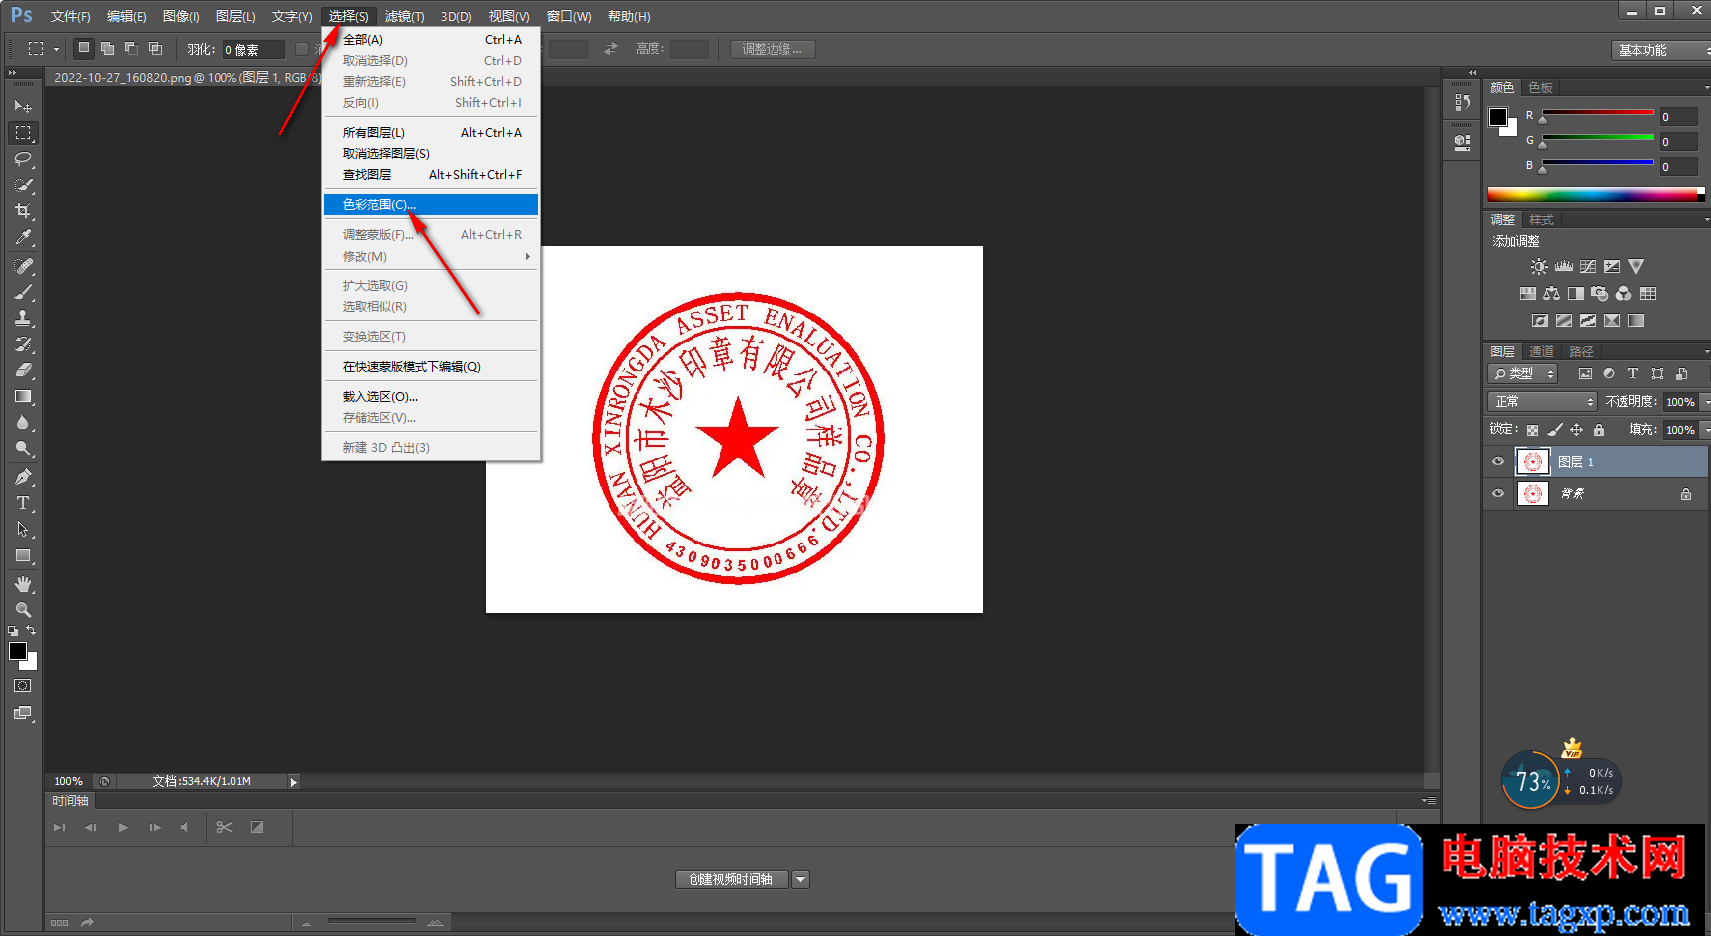The width and height of the screenshot is (1711, 936).
Task: Expand the 修改(M) submenu
Action: [431, 257]
